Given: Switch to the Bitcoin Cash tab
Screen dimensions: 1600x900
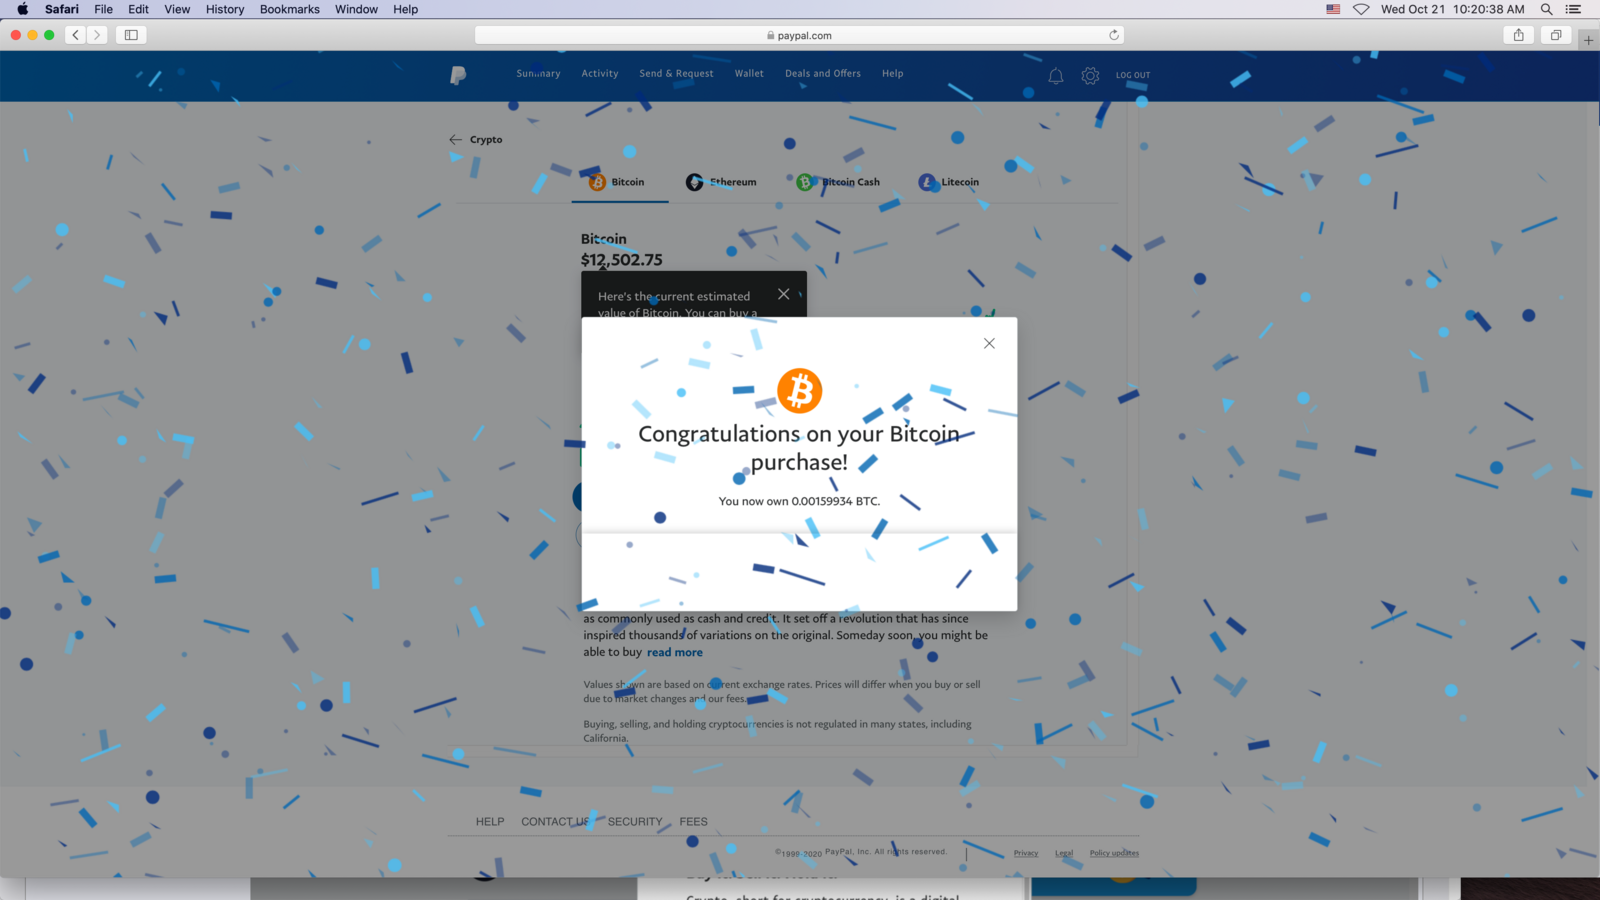Looking at the screenshot, I should (x=839, y=182).
